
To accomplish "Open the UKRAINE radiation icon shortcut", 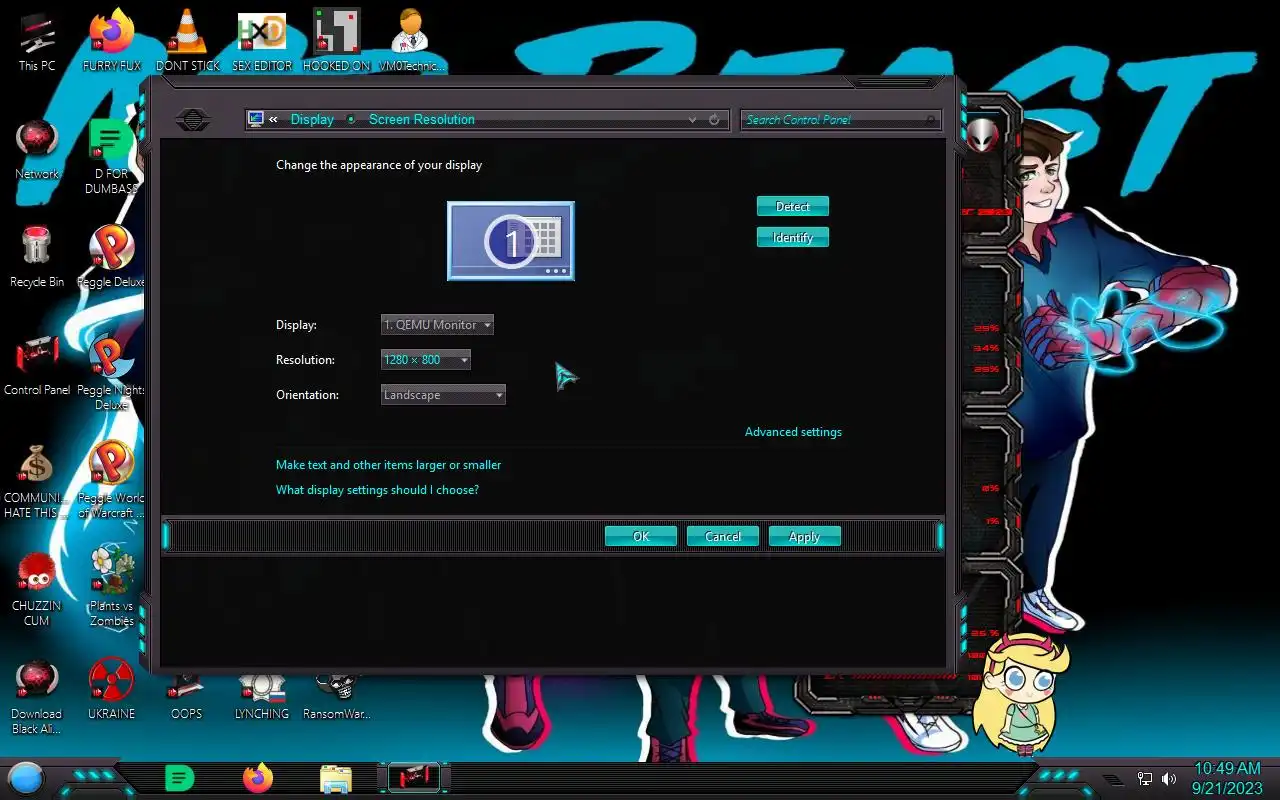I will (x=111, y=688).
